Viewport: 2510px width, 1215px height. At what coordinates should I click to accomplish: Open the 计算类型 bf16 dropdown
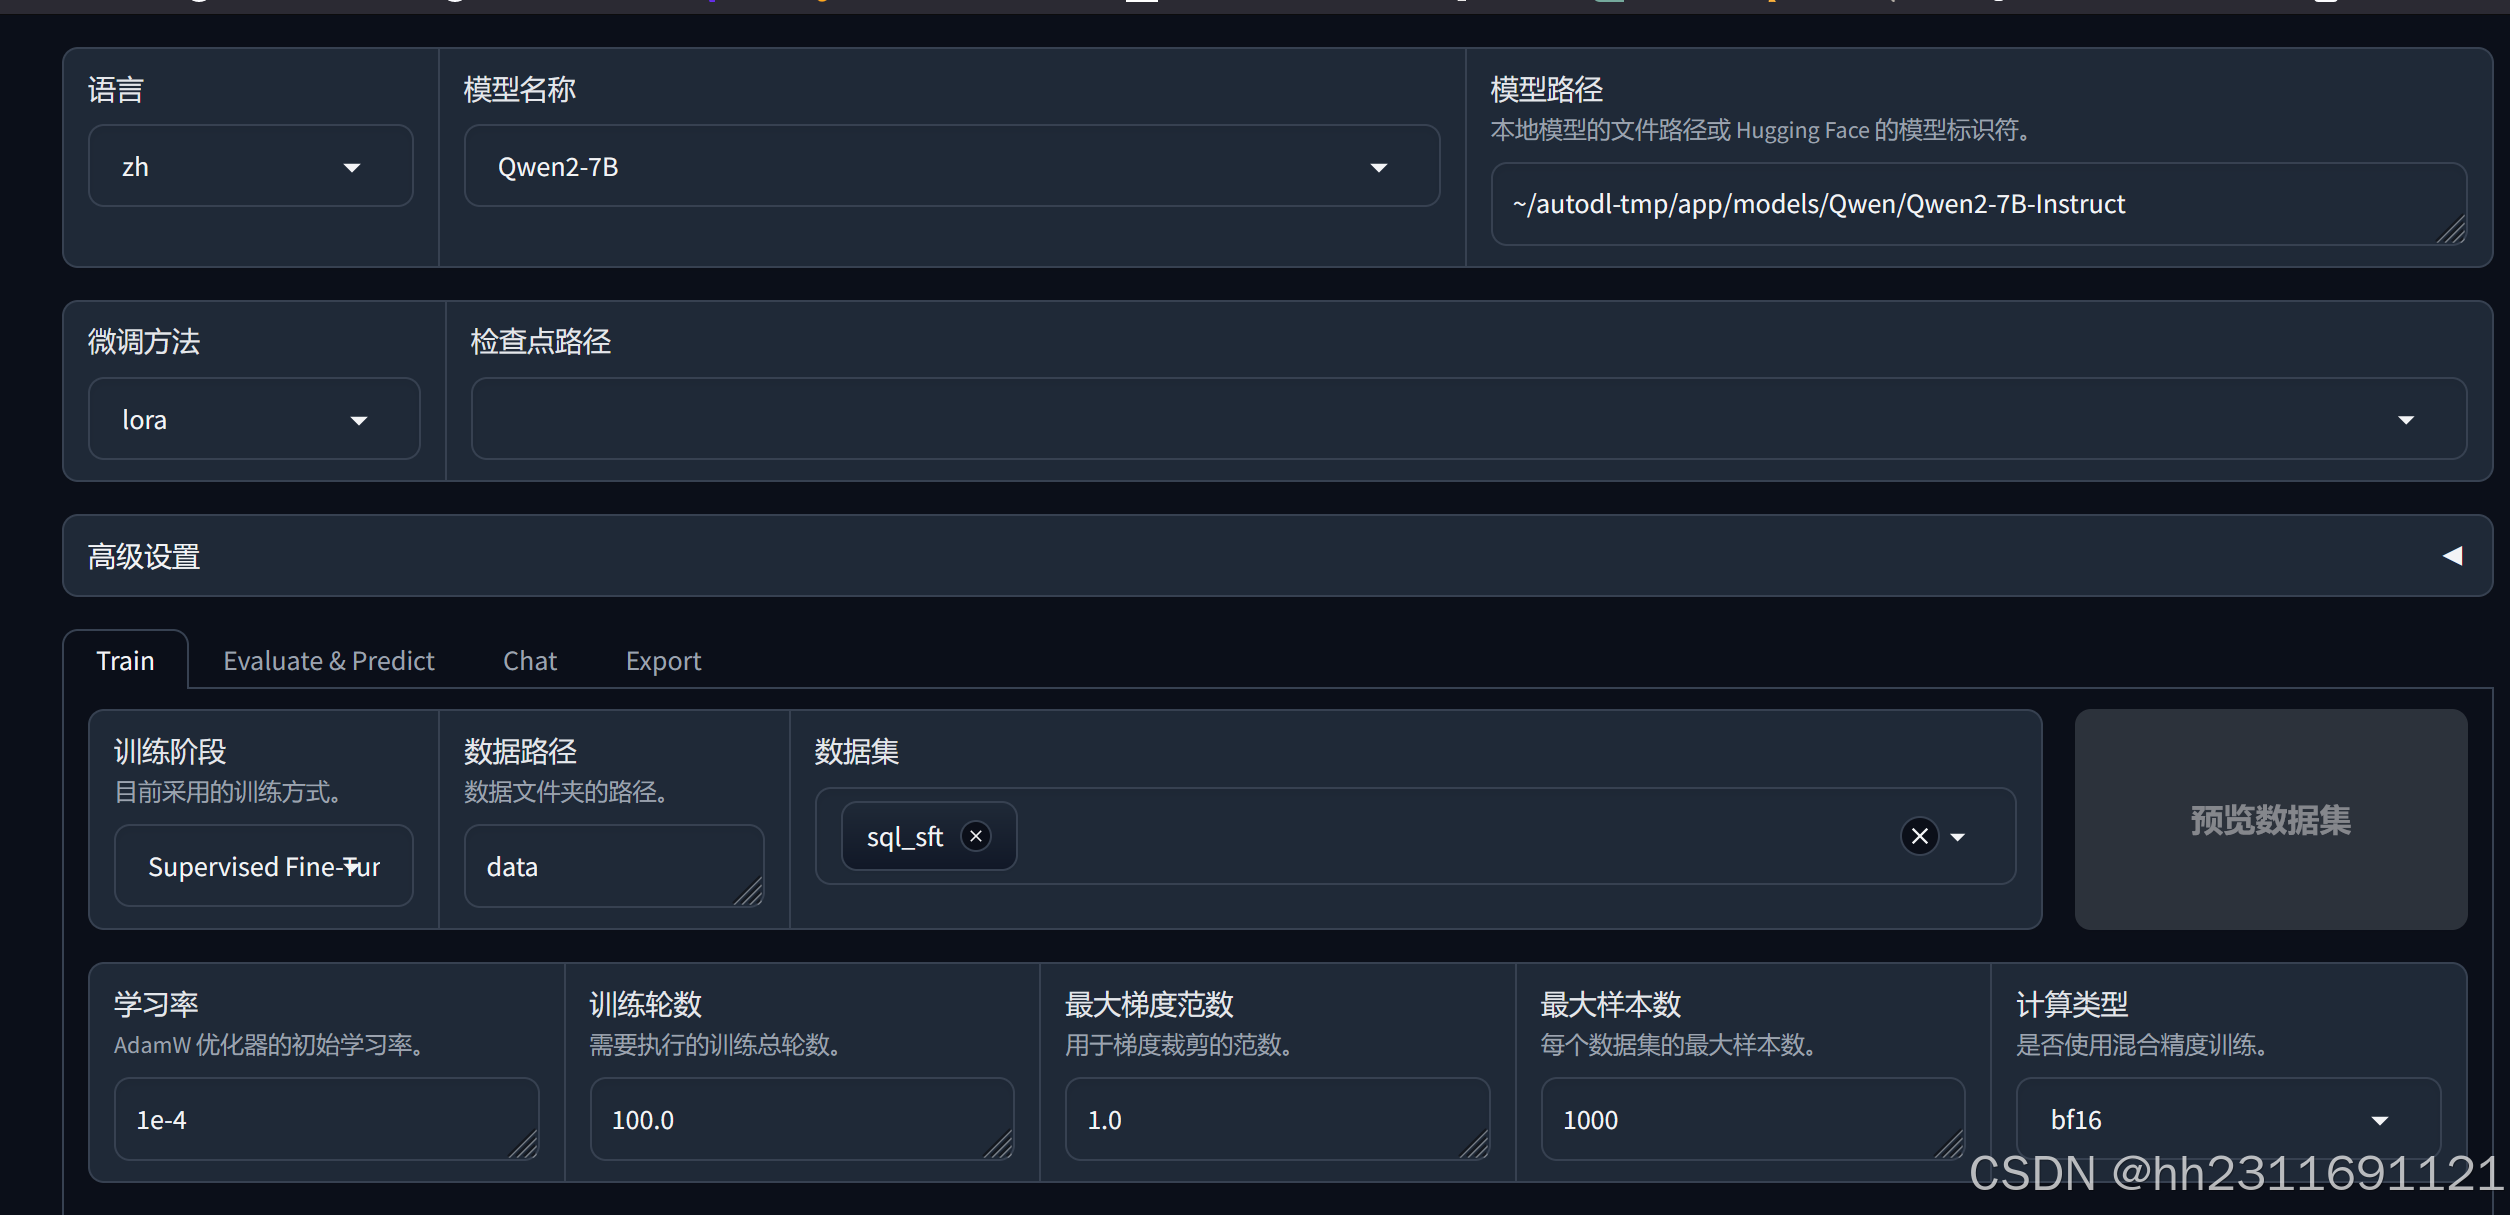(x=2228, y=1119)
